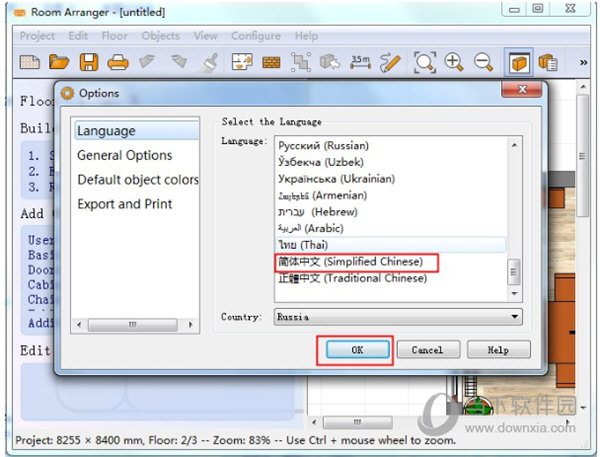Open the Configure menu
Image resolution: width=600 pixels, height=457 pixels.
tap(256, 36)
